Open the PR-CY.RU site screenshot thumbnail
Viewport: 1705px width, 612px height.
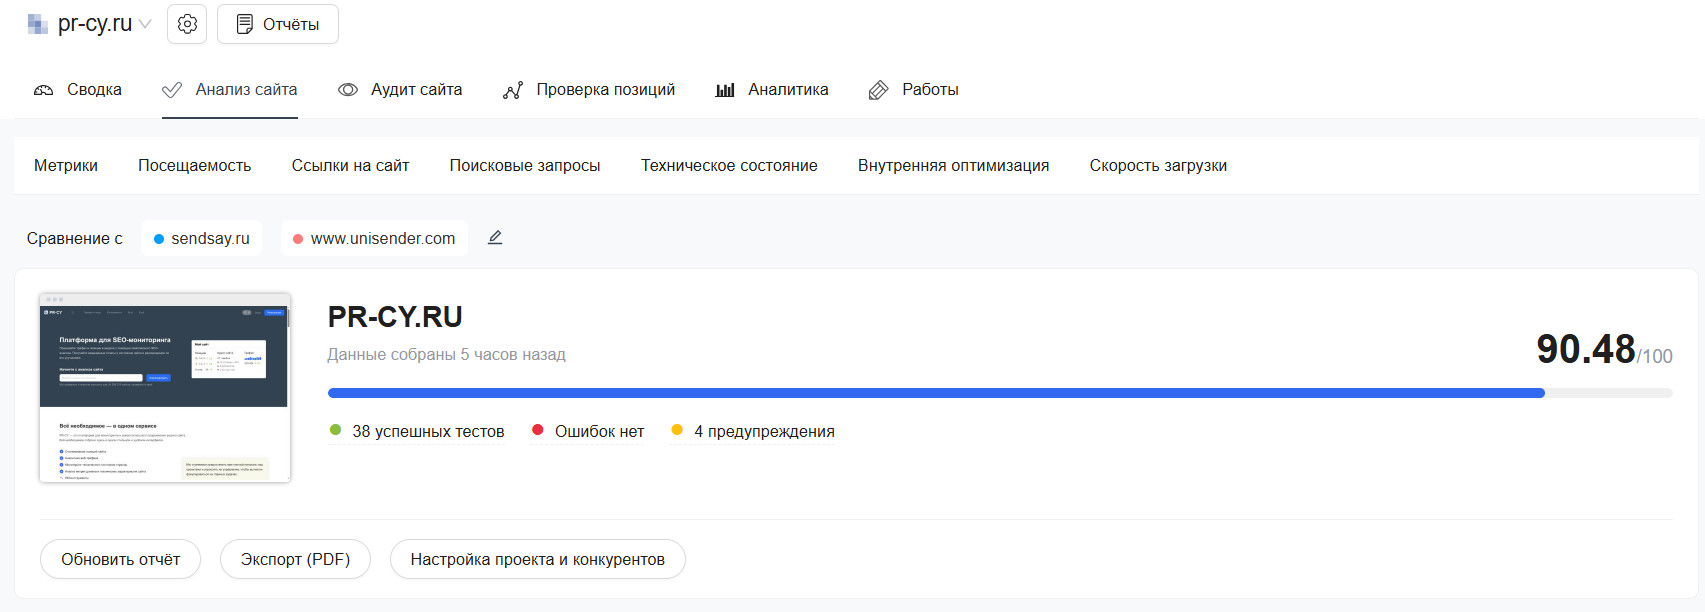165,388
